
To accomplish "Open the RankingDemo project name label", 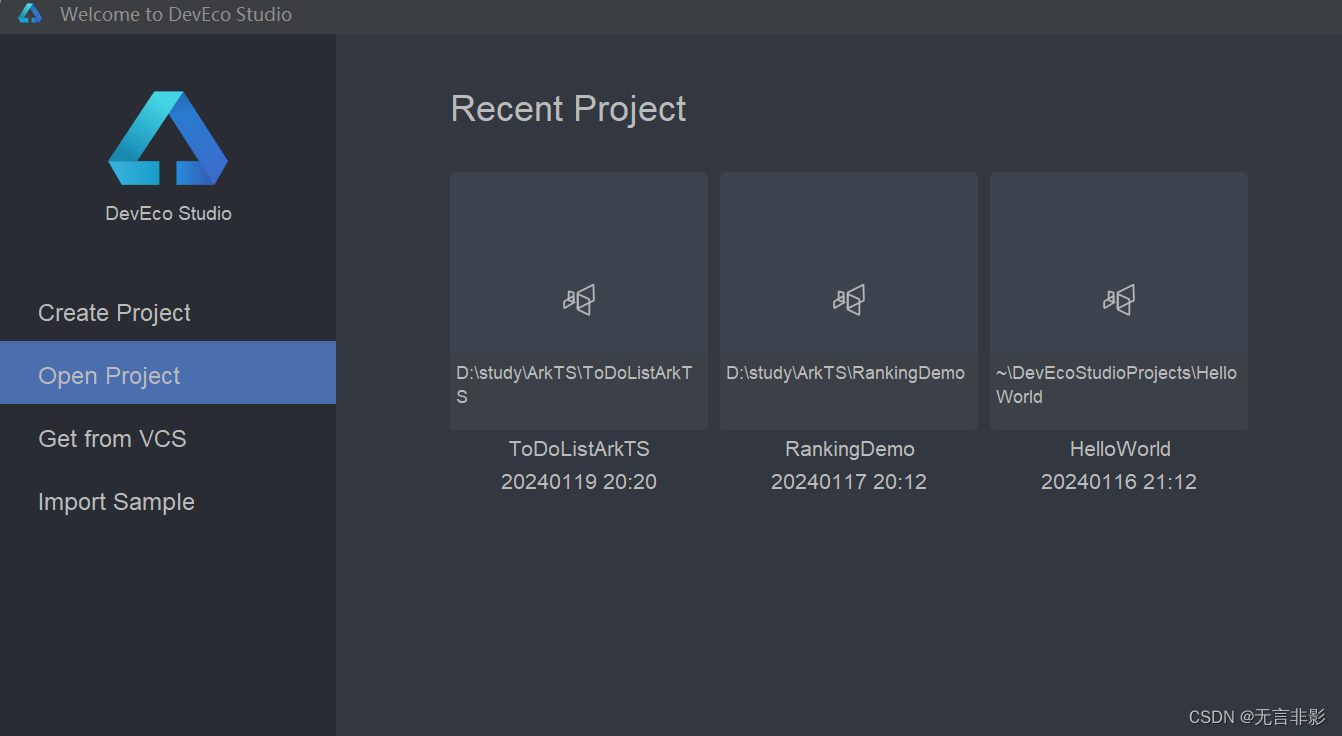I will click(850, 449).
